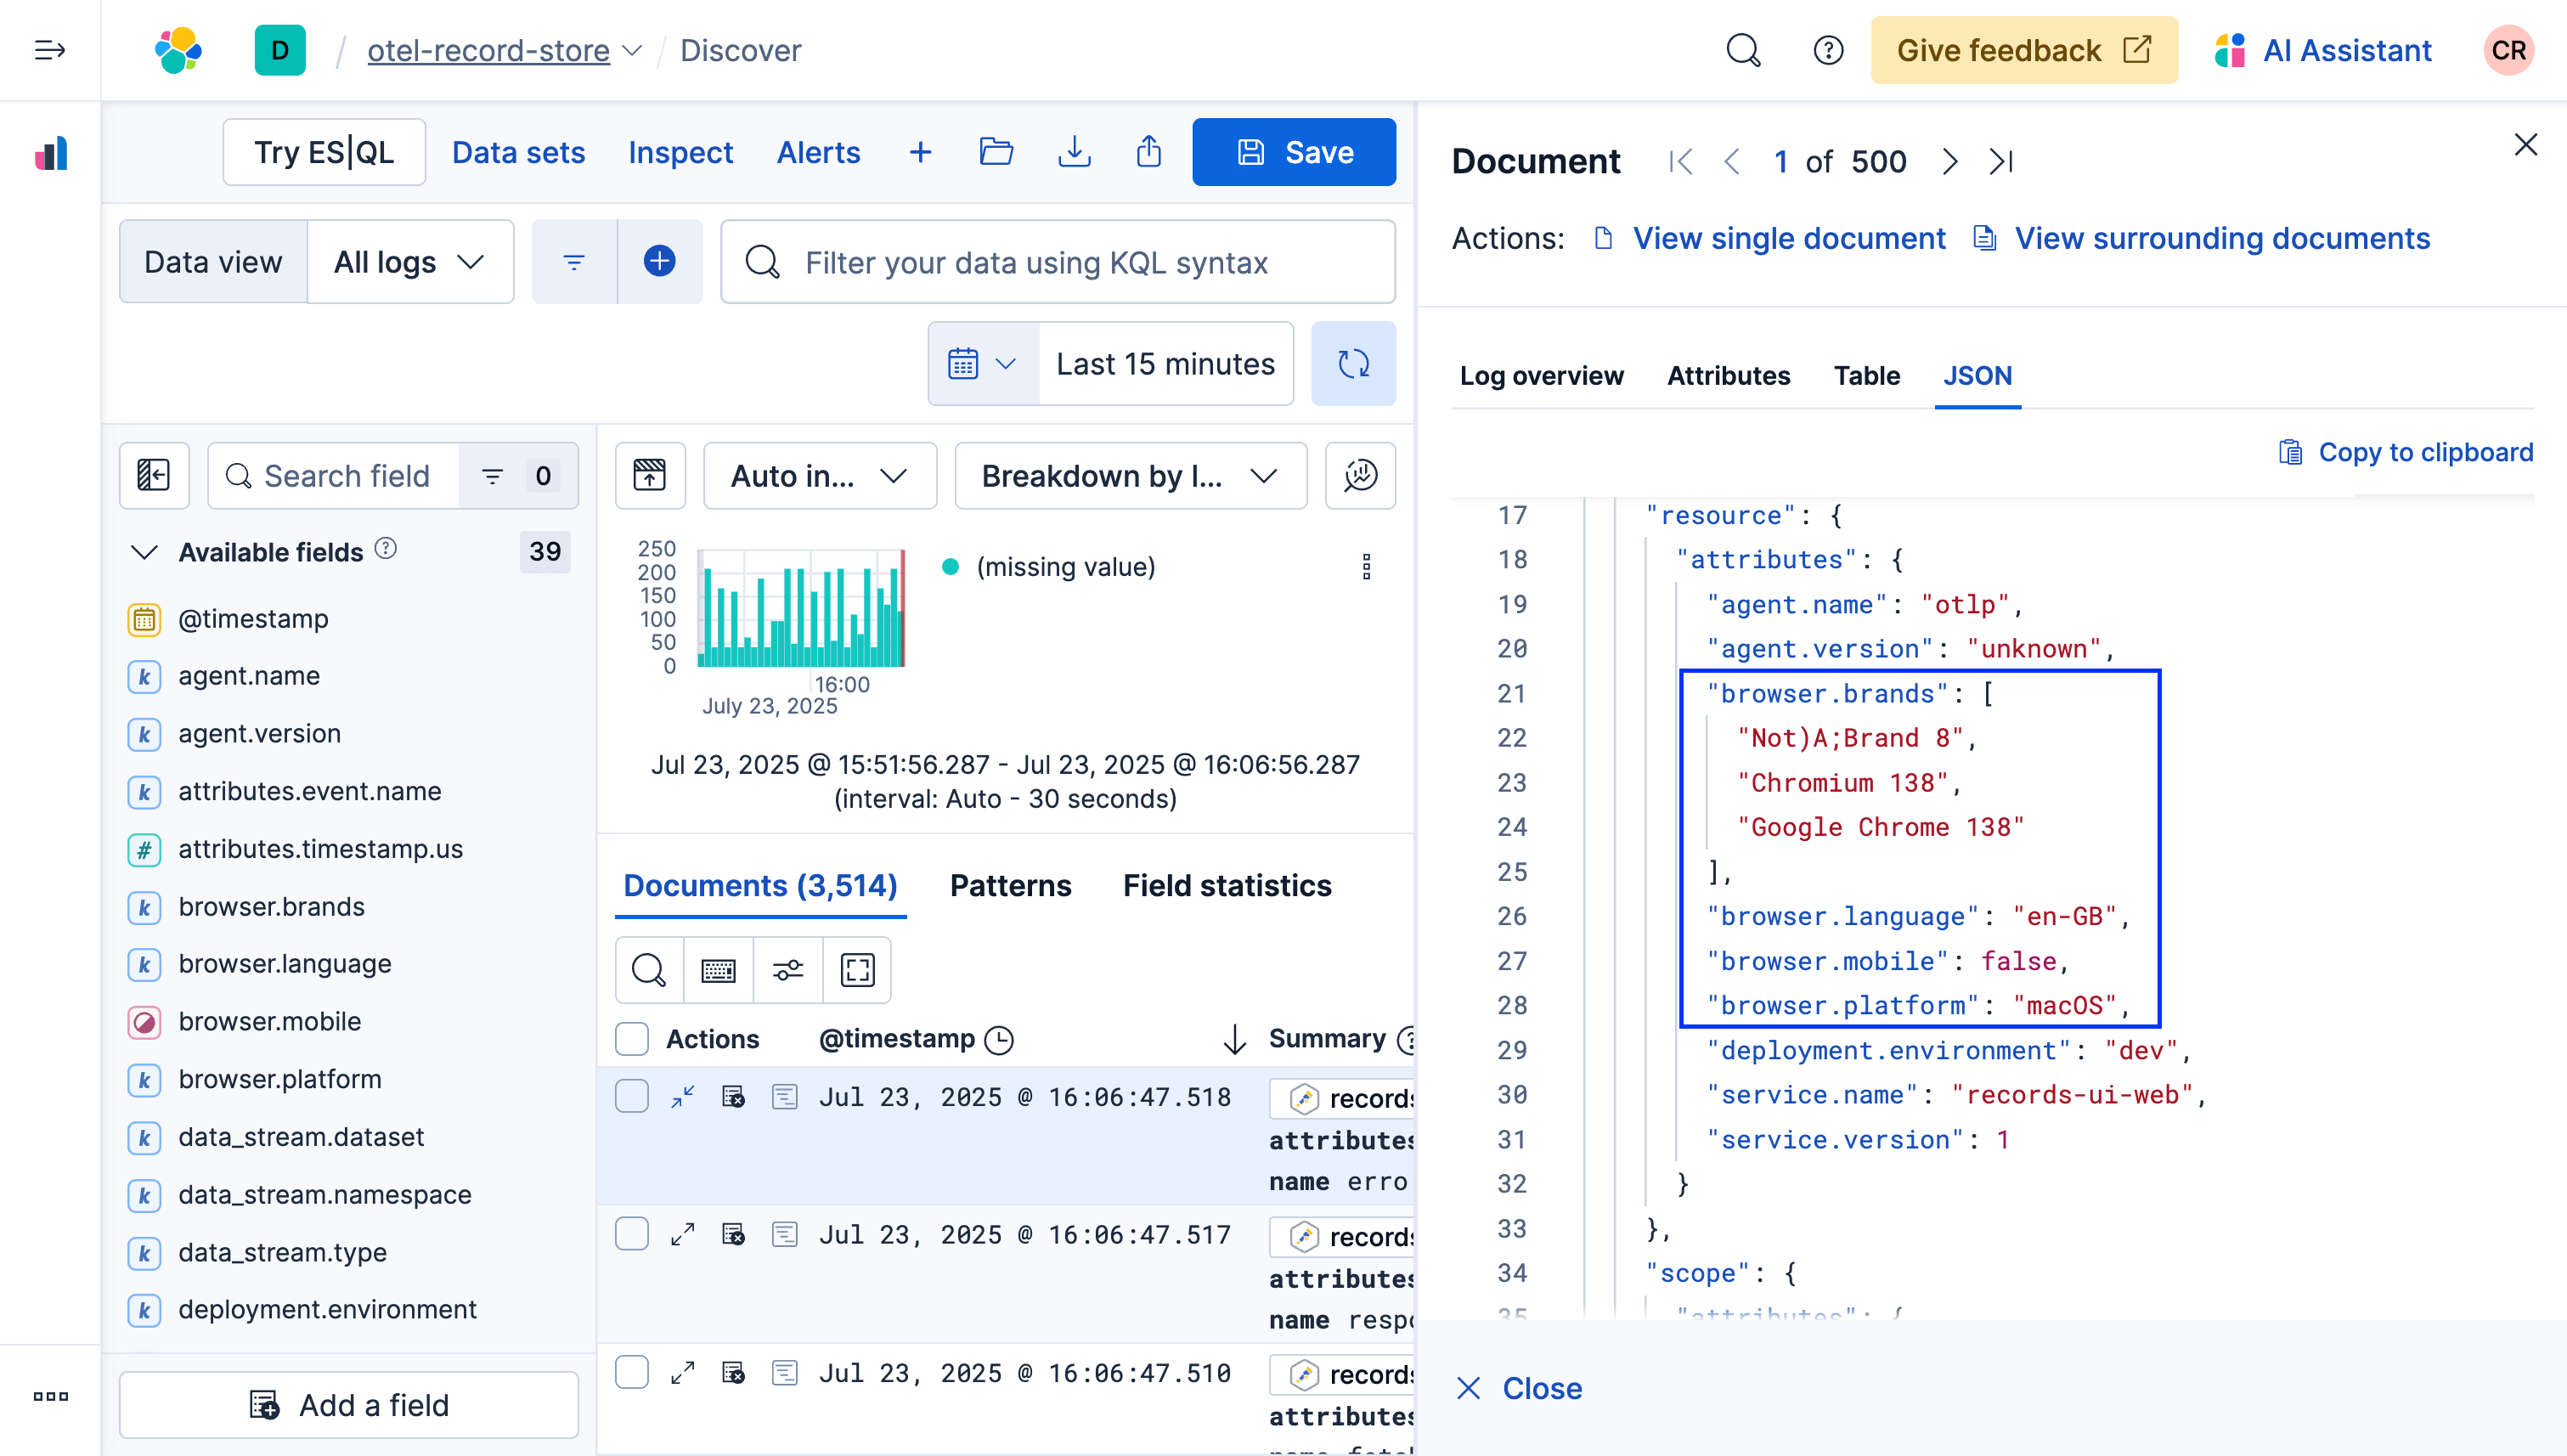Check the first document row
2567x1456 pixels.
tap(631, 1096)
